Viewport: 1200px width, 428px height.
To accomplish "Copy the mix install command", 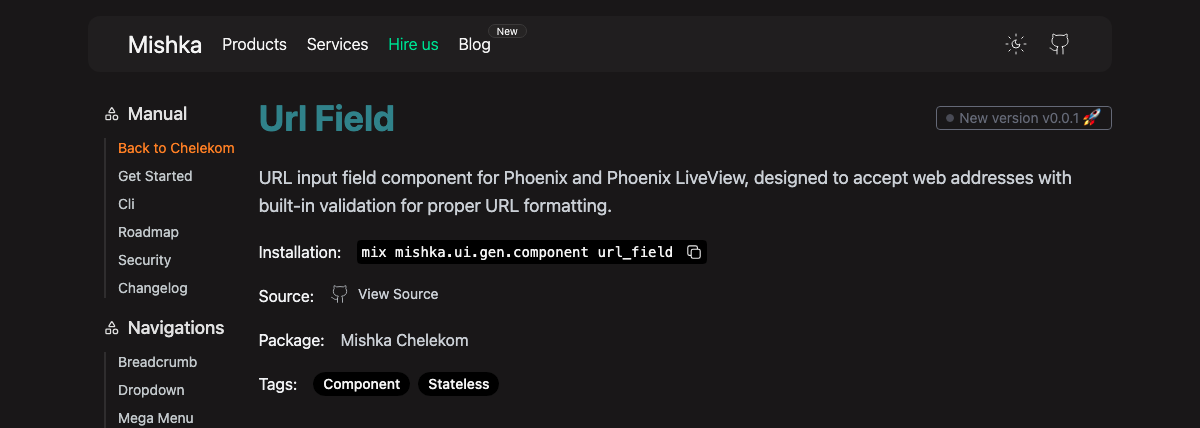I will pos(694,252).
